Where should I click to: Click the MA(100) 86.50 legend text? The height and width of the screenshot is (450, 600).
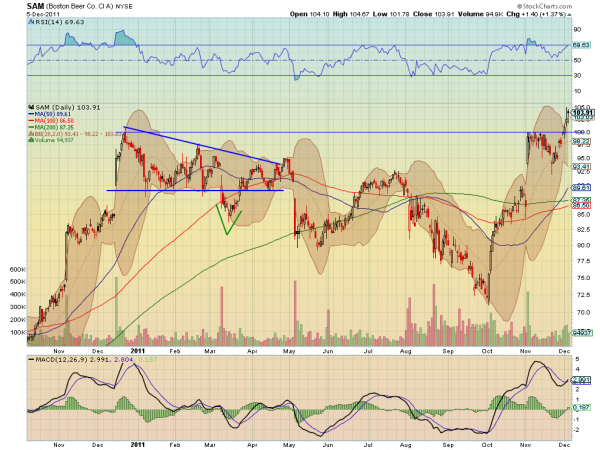54,121
